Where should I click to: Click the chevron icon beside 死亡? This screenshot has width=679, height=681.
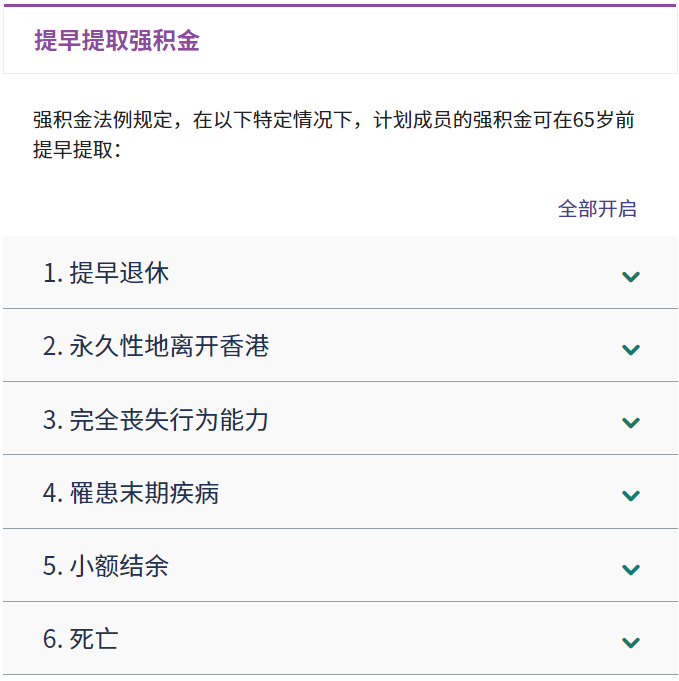coord(630,642)
